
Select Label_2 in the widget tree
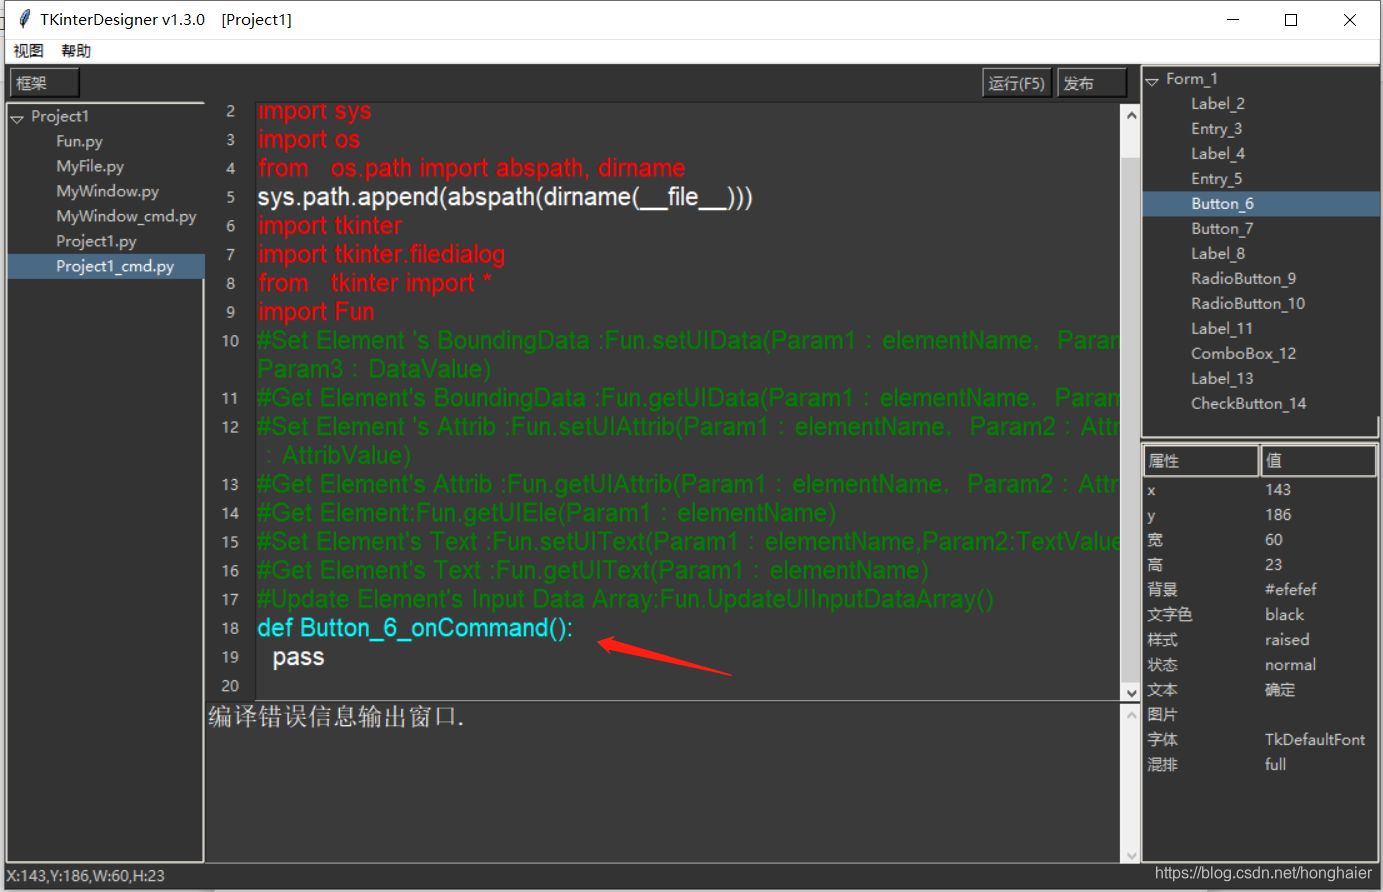point(1218,103)
